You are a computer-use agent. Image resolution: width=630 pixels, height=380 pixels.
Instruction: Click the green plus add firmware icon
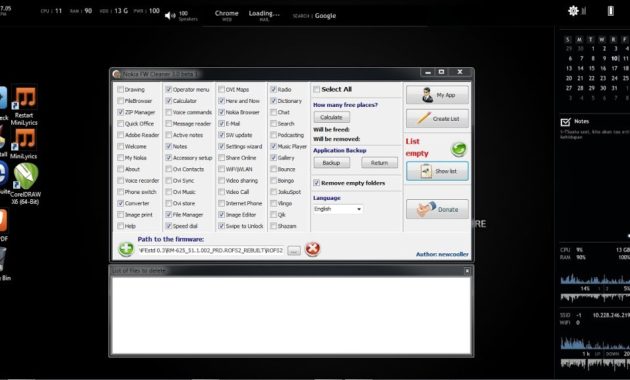126,249
